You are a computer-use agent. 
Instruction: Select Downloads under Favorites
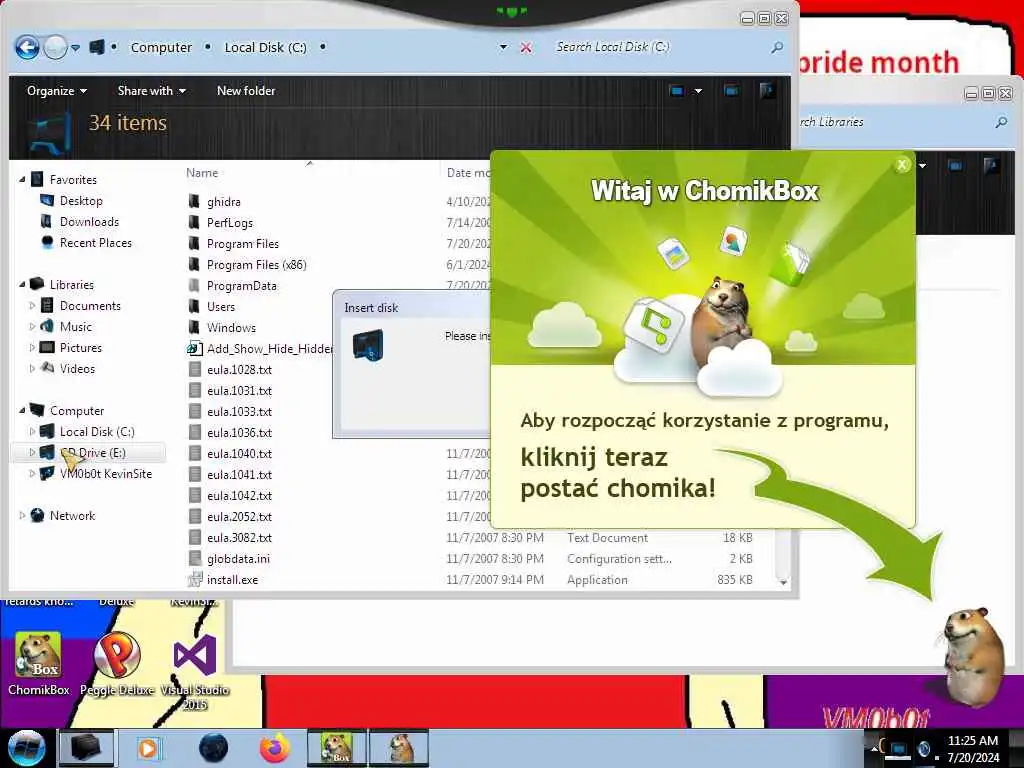[x=89, y=221]
